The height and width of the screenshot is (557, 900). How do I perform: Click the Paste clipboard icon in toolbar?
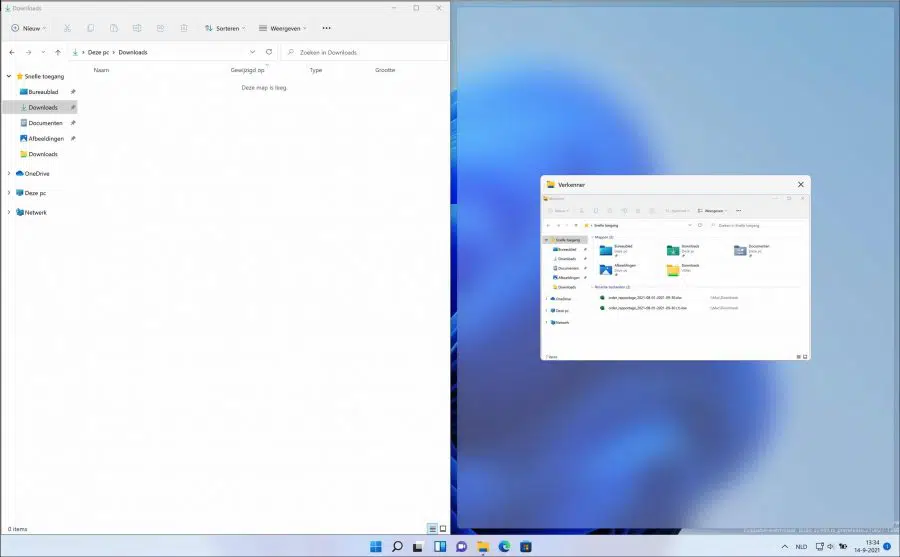[114, 28]
